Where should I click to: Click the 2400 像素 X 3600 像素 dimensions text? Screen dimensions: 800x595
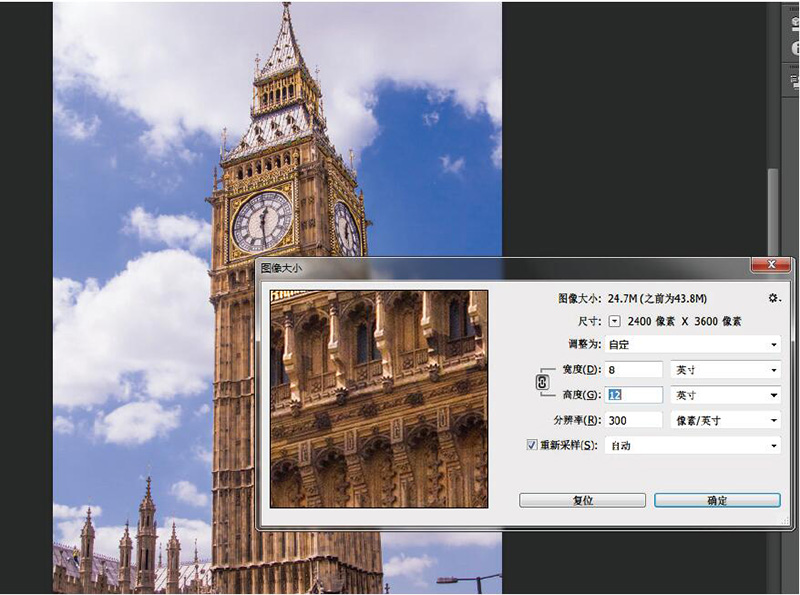(x=685, y=321)
